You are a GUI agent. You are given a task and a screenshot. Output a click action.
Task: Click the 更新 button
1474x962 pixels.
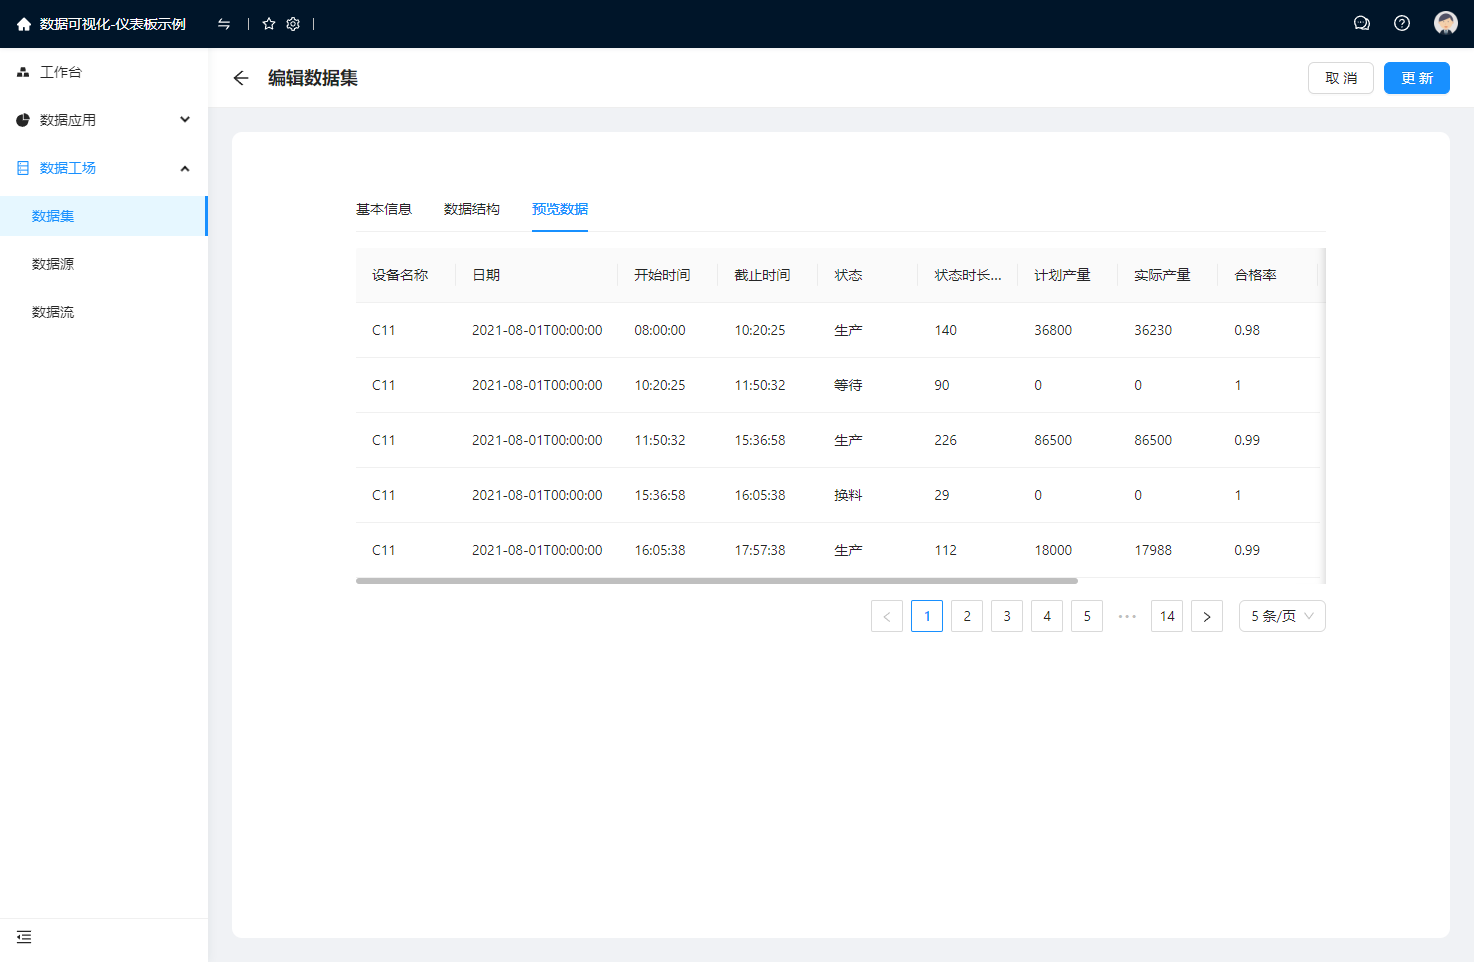pyautogui.click(x=1416, y=78)
